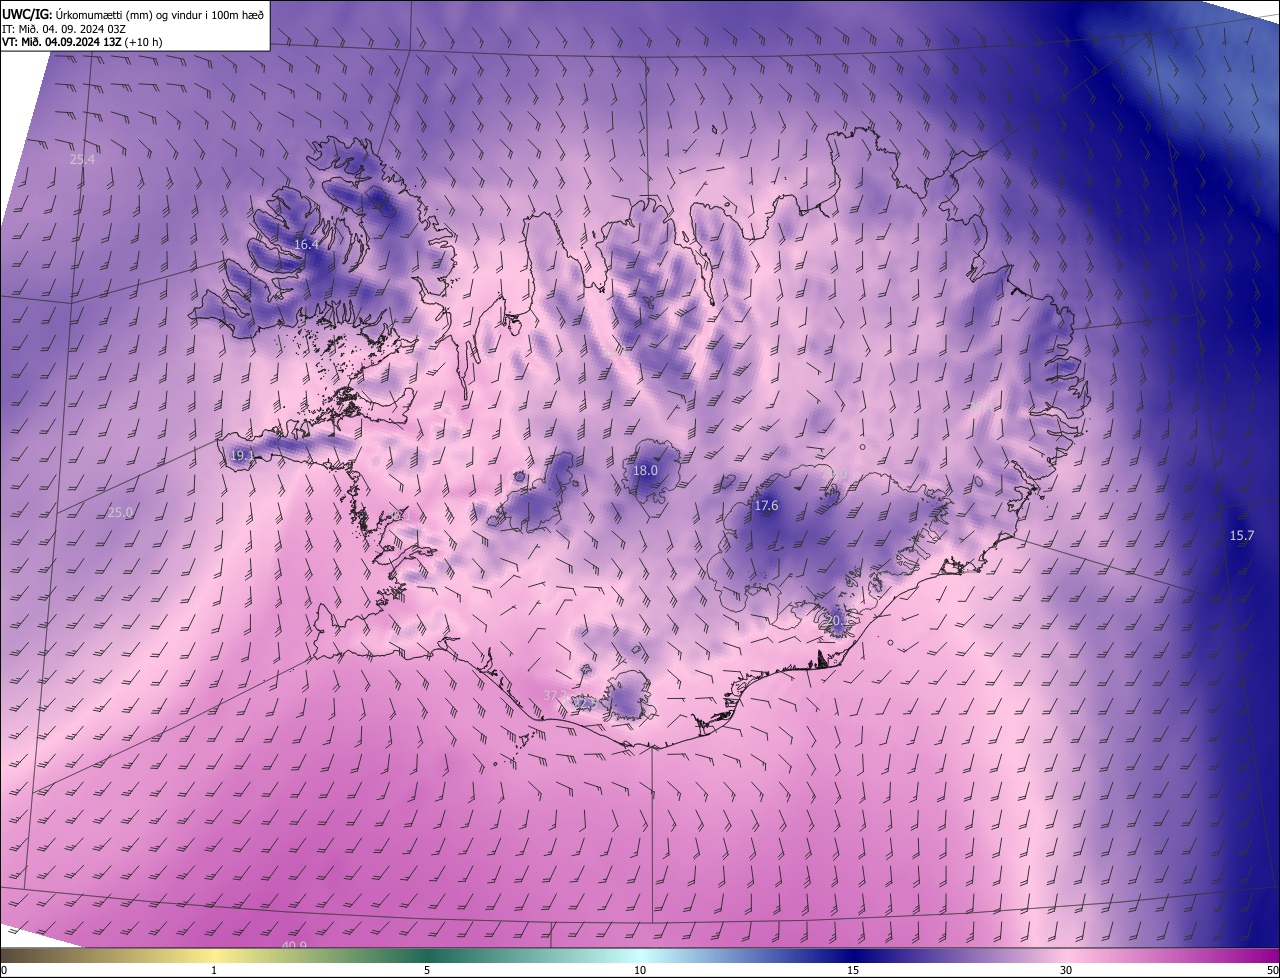Click the 15.7 value on the eastern edge
This screenshot has width=1280, height=978.
tap(1241, 536)
